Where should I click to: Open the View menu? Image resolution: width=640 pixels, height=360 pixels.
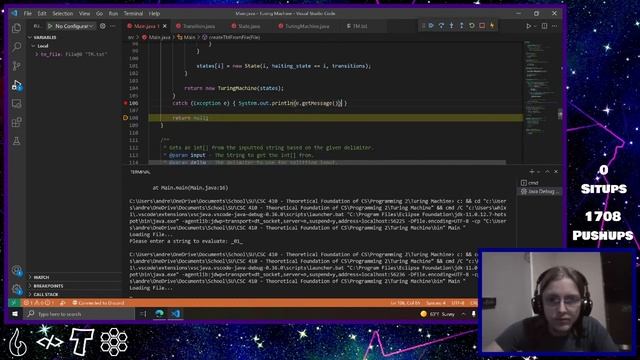click(84, 13)
